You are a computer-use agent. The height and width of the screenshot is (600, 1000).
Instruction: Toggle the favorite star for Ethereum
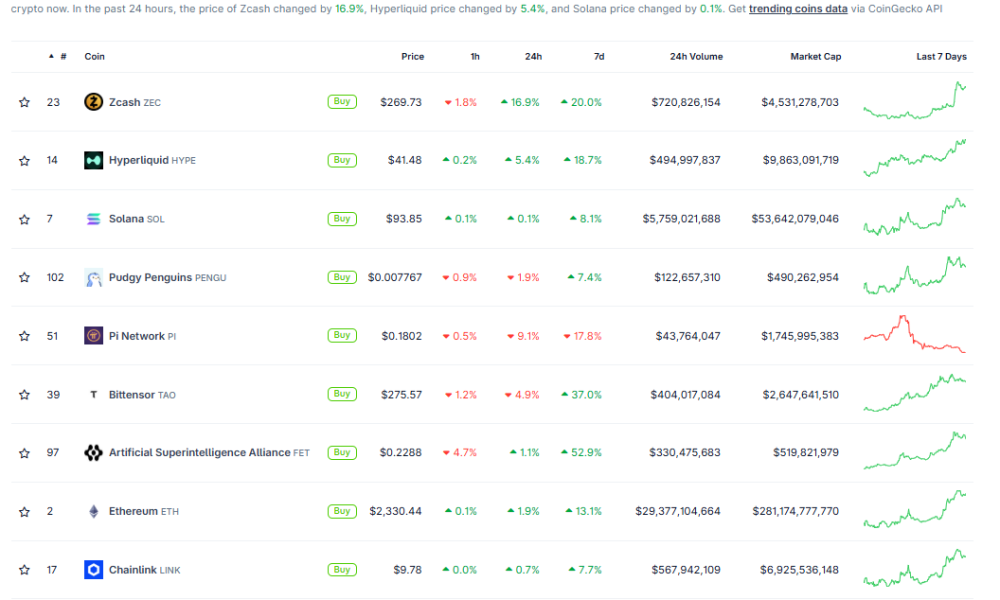pos(23,511)
